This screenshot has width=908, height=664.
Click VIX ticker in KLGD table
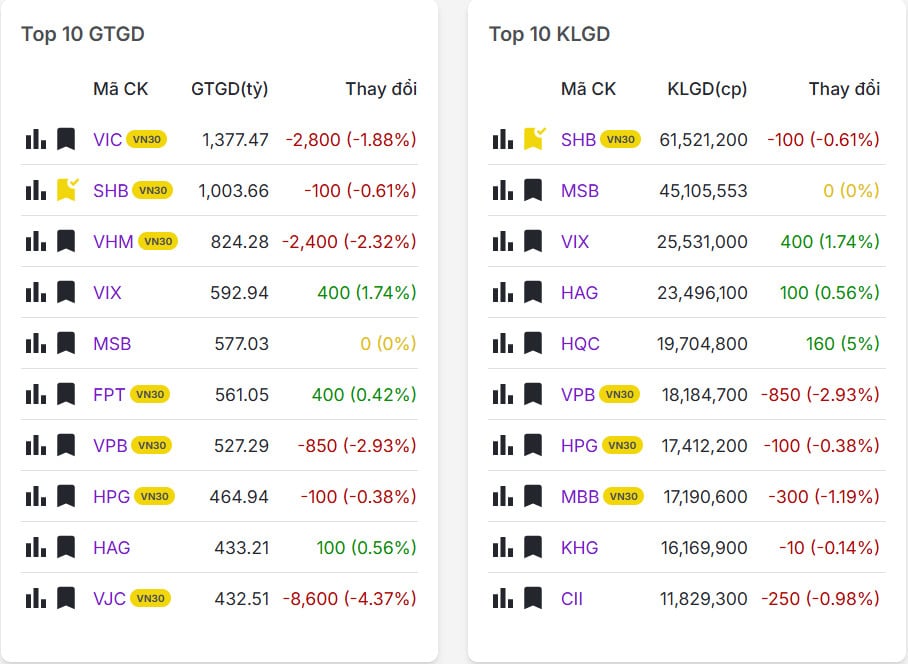(x=575, y=241)
